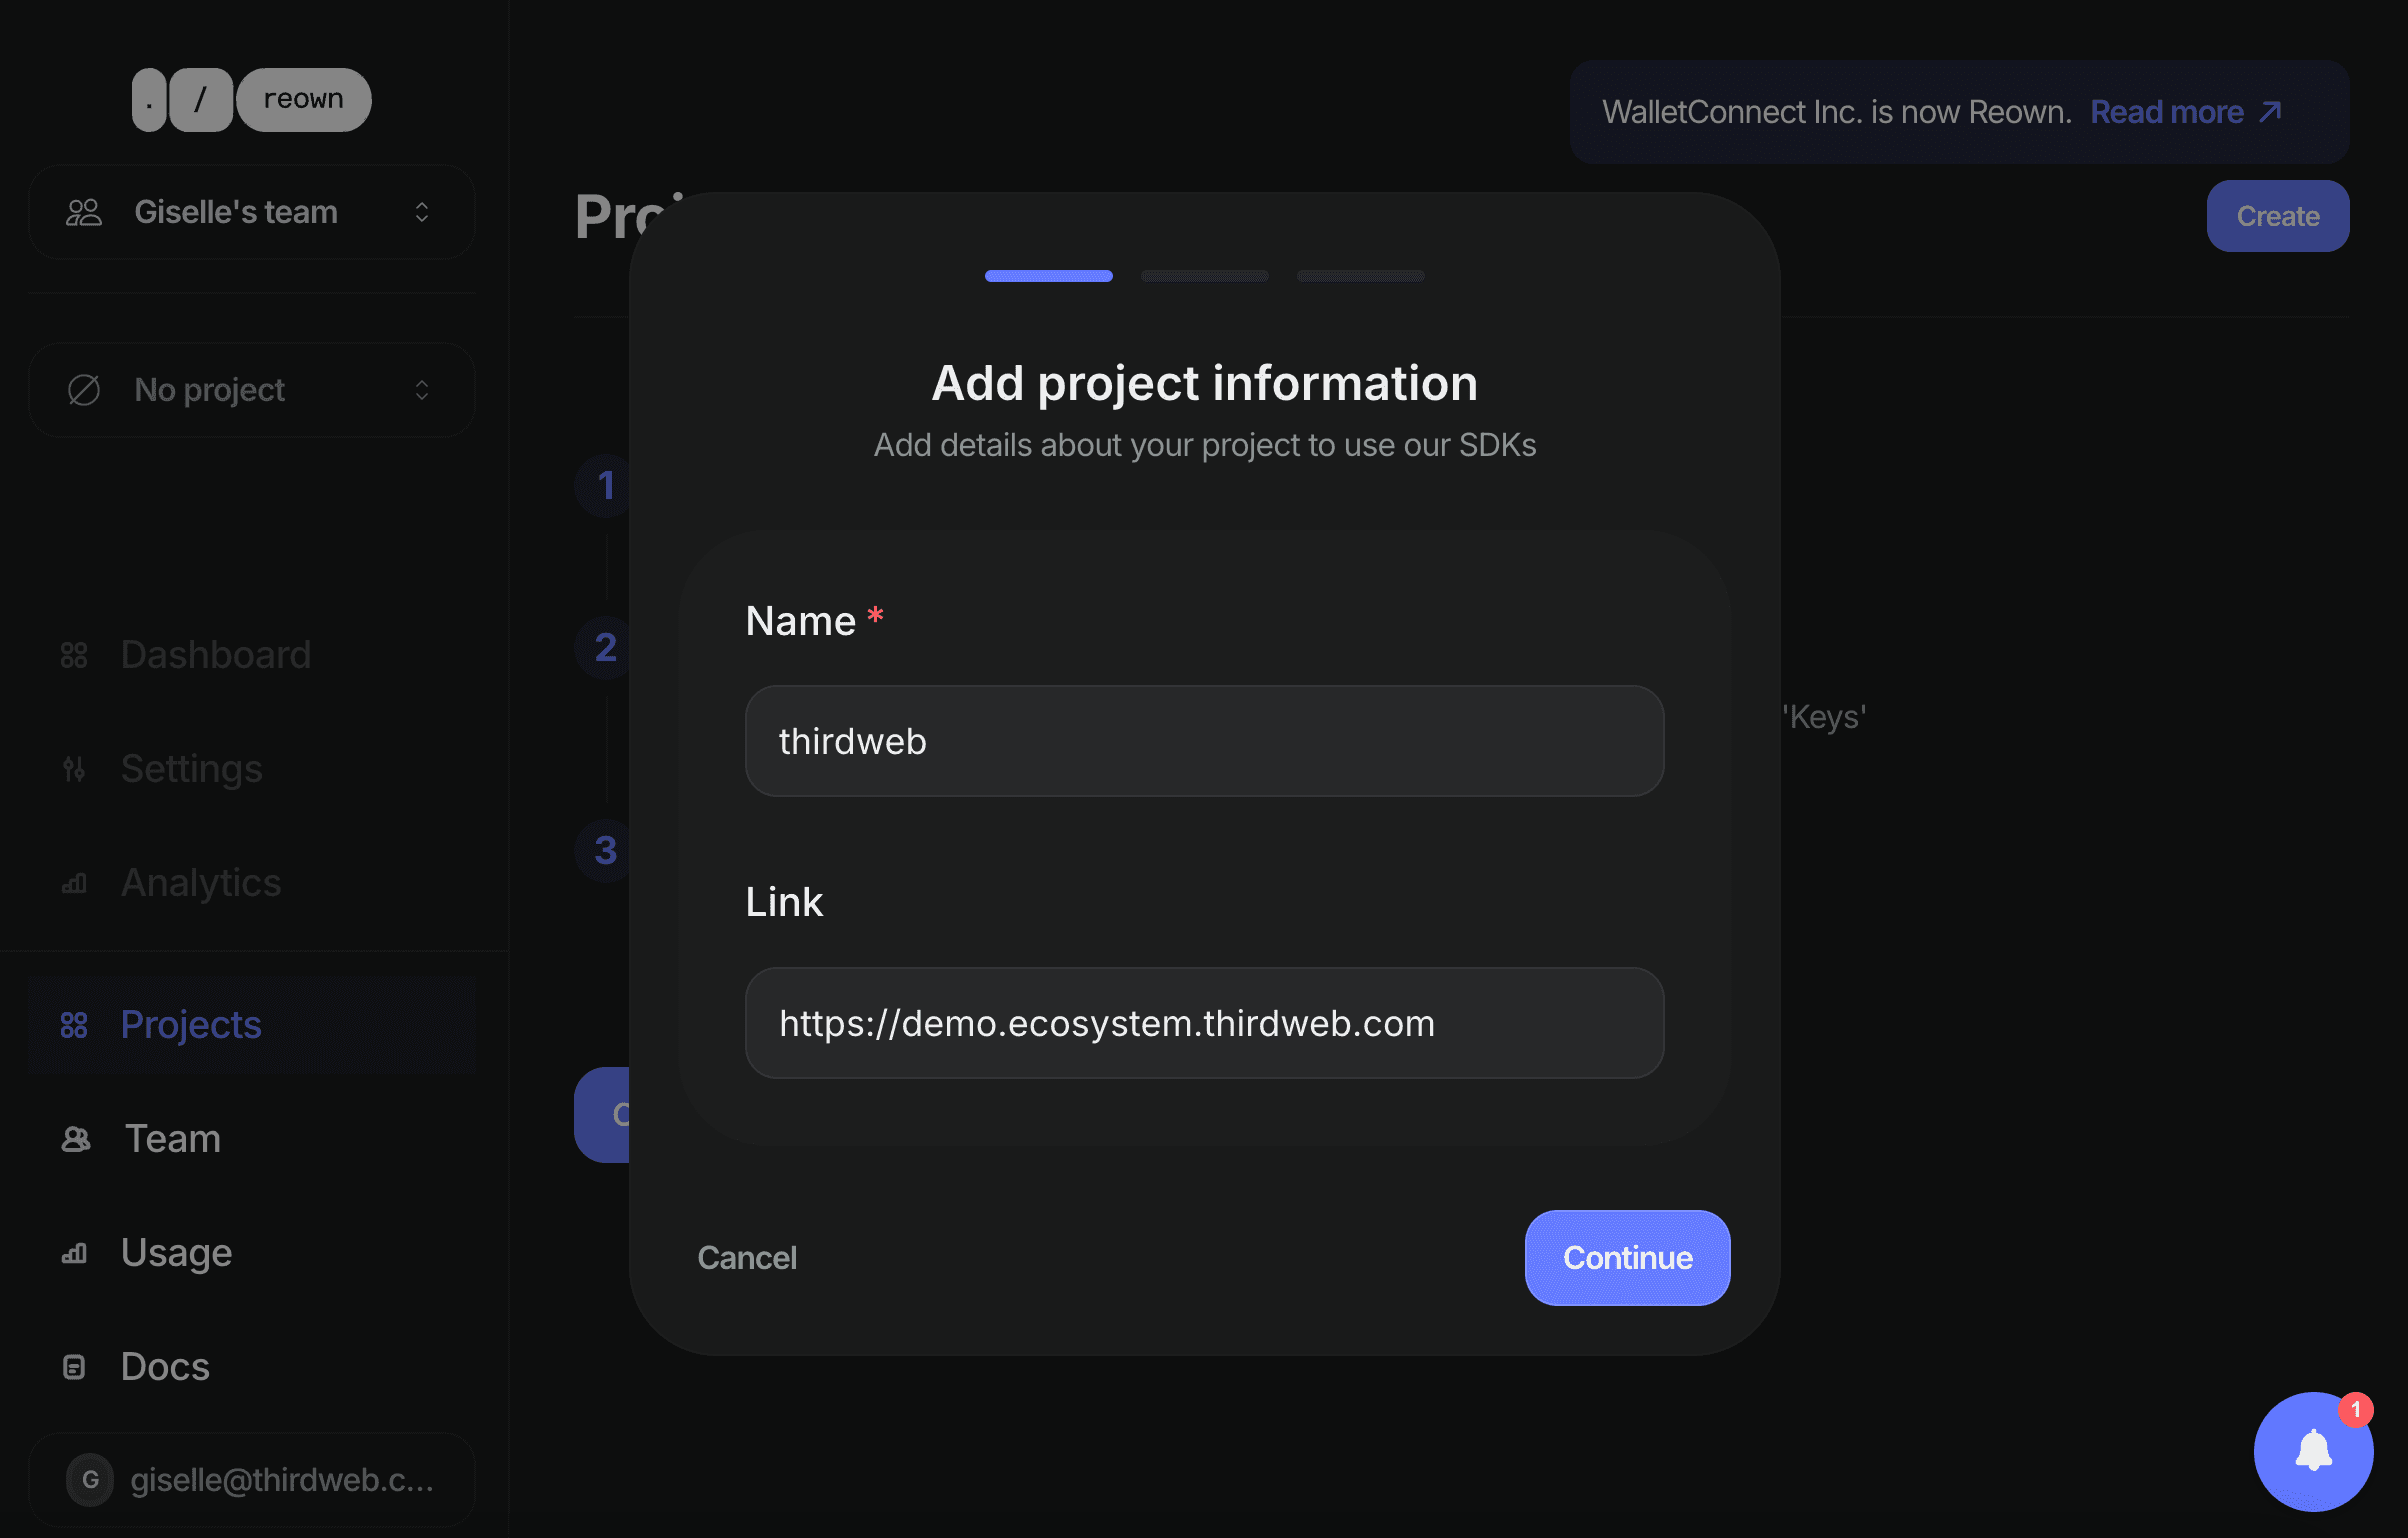The width and height of the screenshot is (2408, 1538).
Task: Focus the project Name input field
Action: 1204,741
